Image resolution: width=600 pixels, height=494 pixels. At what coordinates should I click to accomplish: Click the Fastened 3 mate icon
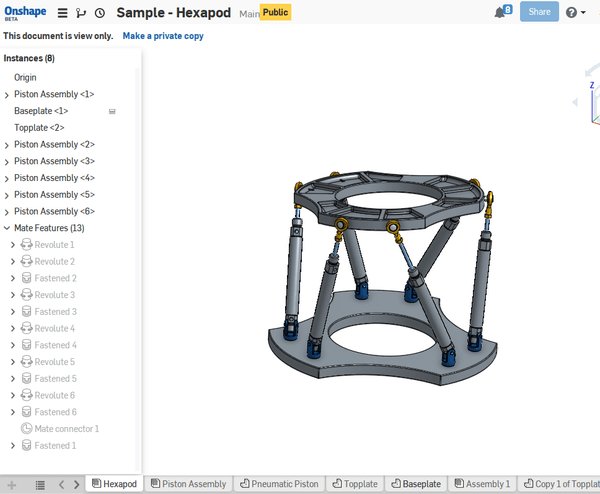[26, 311]
